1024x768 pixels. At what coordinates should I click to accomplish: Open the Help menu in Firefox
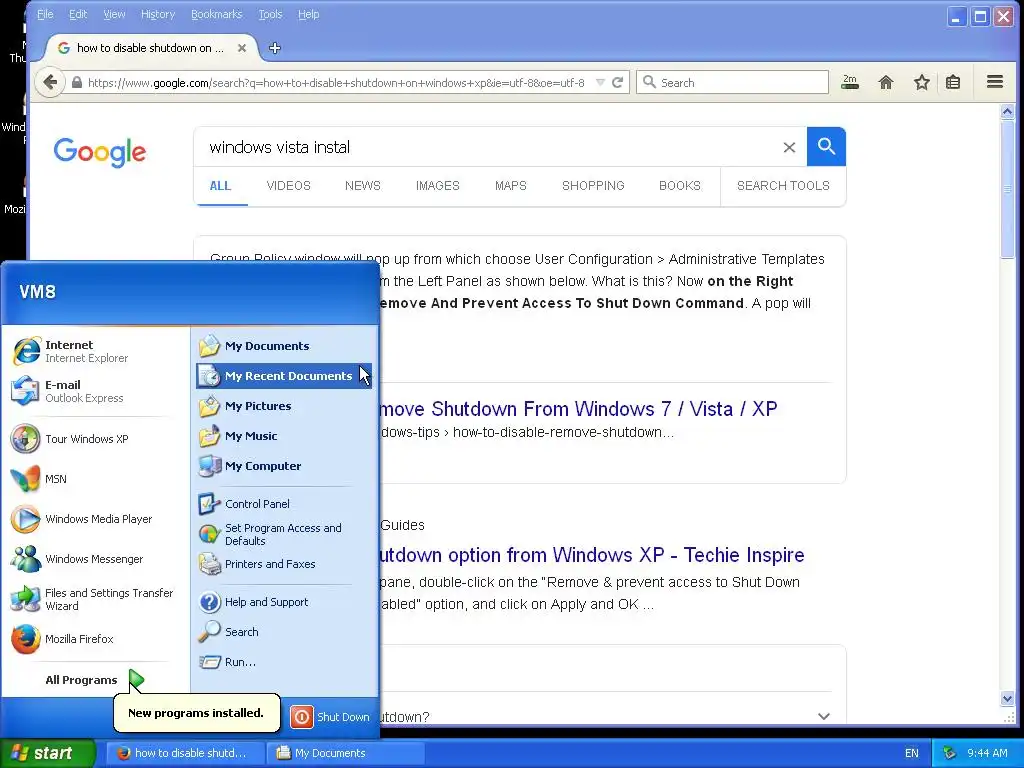pos(308,14)
